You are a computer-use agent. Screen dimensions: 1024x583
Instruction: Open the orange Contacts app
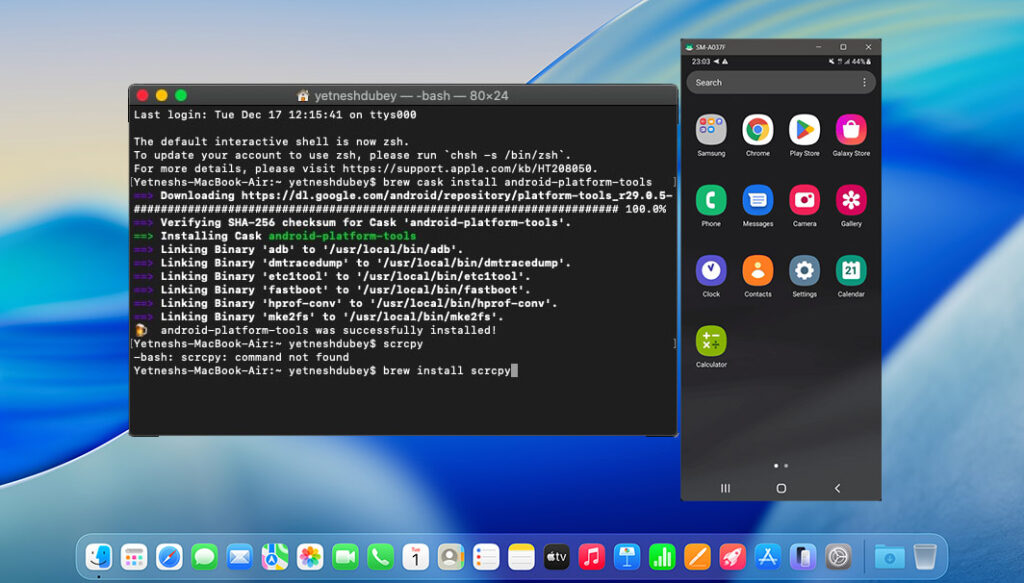pos(758,271)
